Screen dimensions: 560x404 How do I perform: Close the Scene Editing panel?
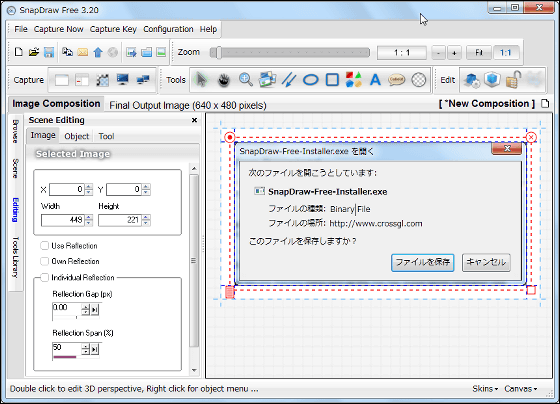coord(194,120)
